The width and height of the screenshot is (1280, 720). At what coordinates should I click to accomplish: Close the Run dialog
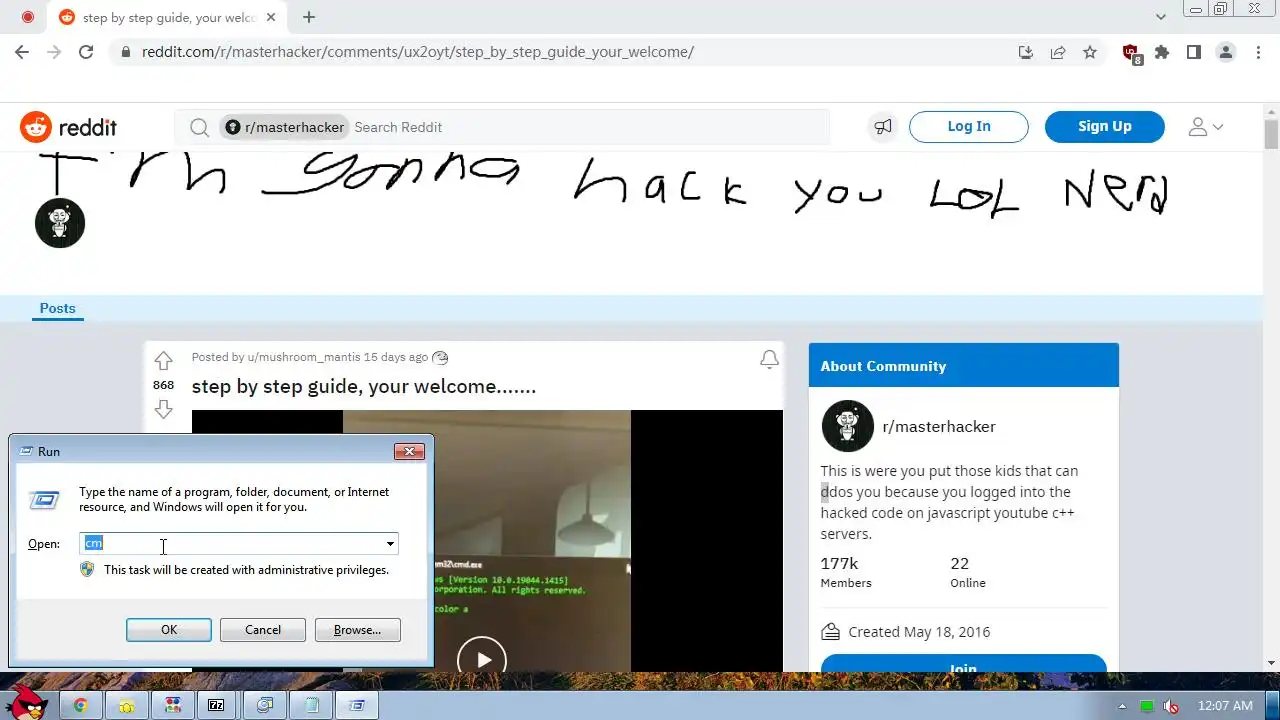(409, 452)
